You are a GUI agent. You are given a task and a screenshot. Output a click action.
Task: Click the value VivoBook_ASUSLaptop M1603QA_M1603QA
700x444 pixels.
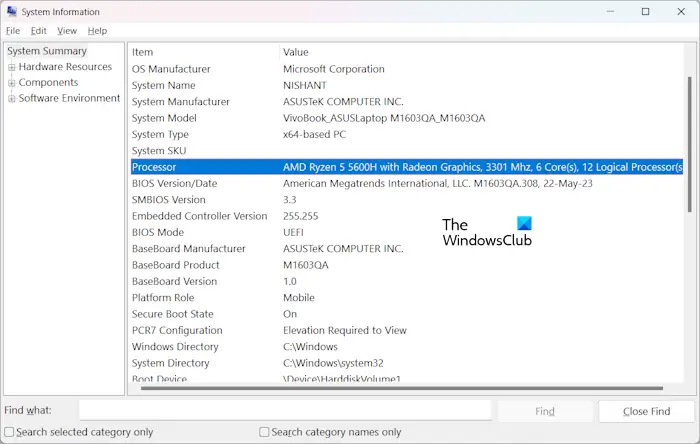384,118
